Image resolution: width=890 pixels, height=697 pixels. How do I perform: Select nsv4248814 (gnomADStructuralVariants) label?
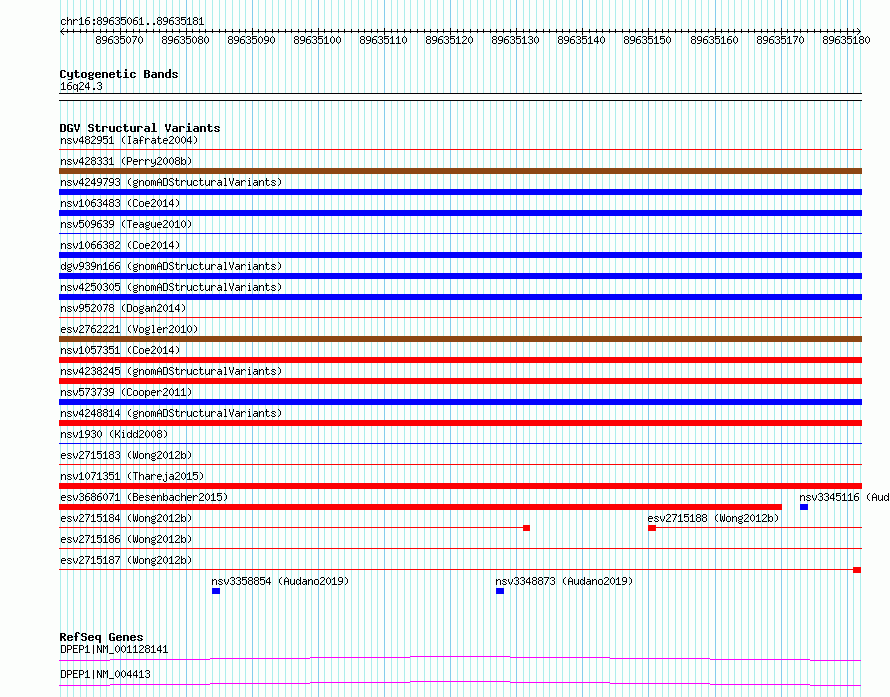coord(171,413)
